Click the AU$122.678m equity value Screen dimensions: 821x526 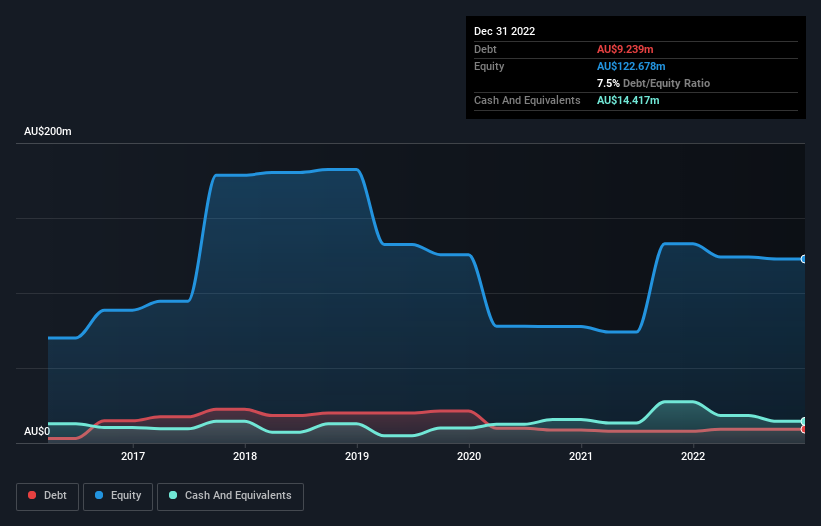[x=631, y=66]
